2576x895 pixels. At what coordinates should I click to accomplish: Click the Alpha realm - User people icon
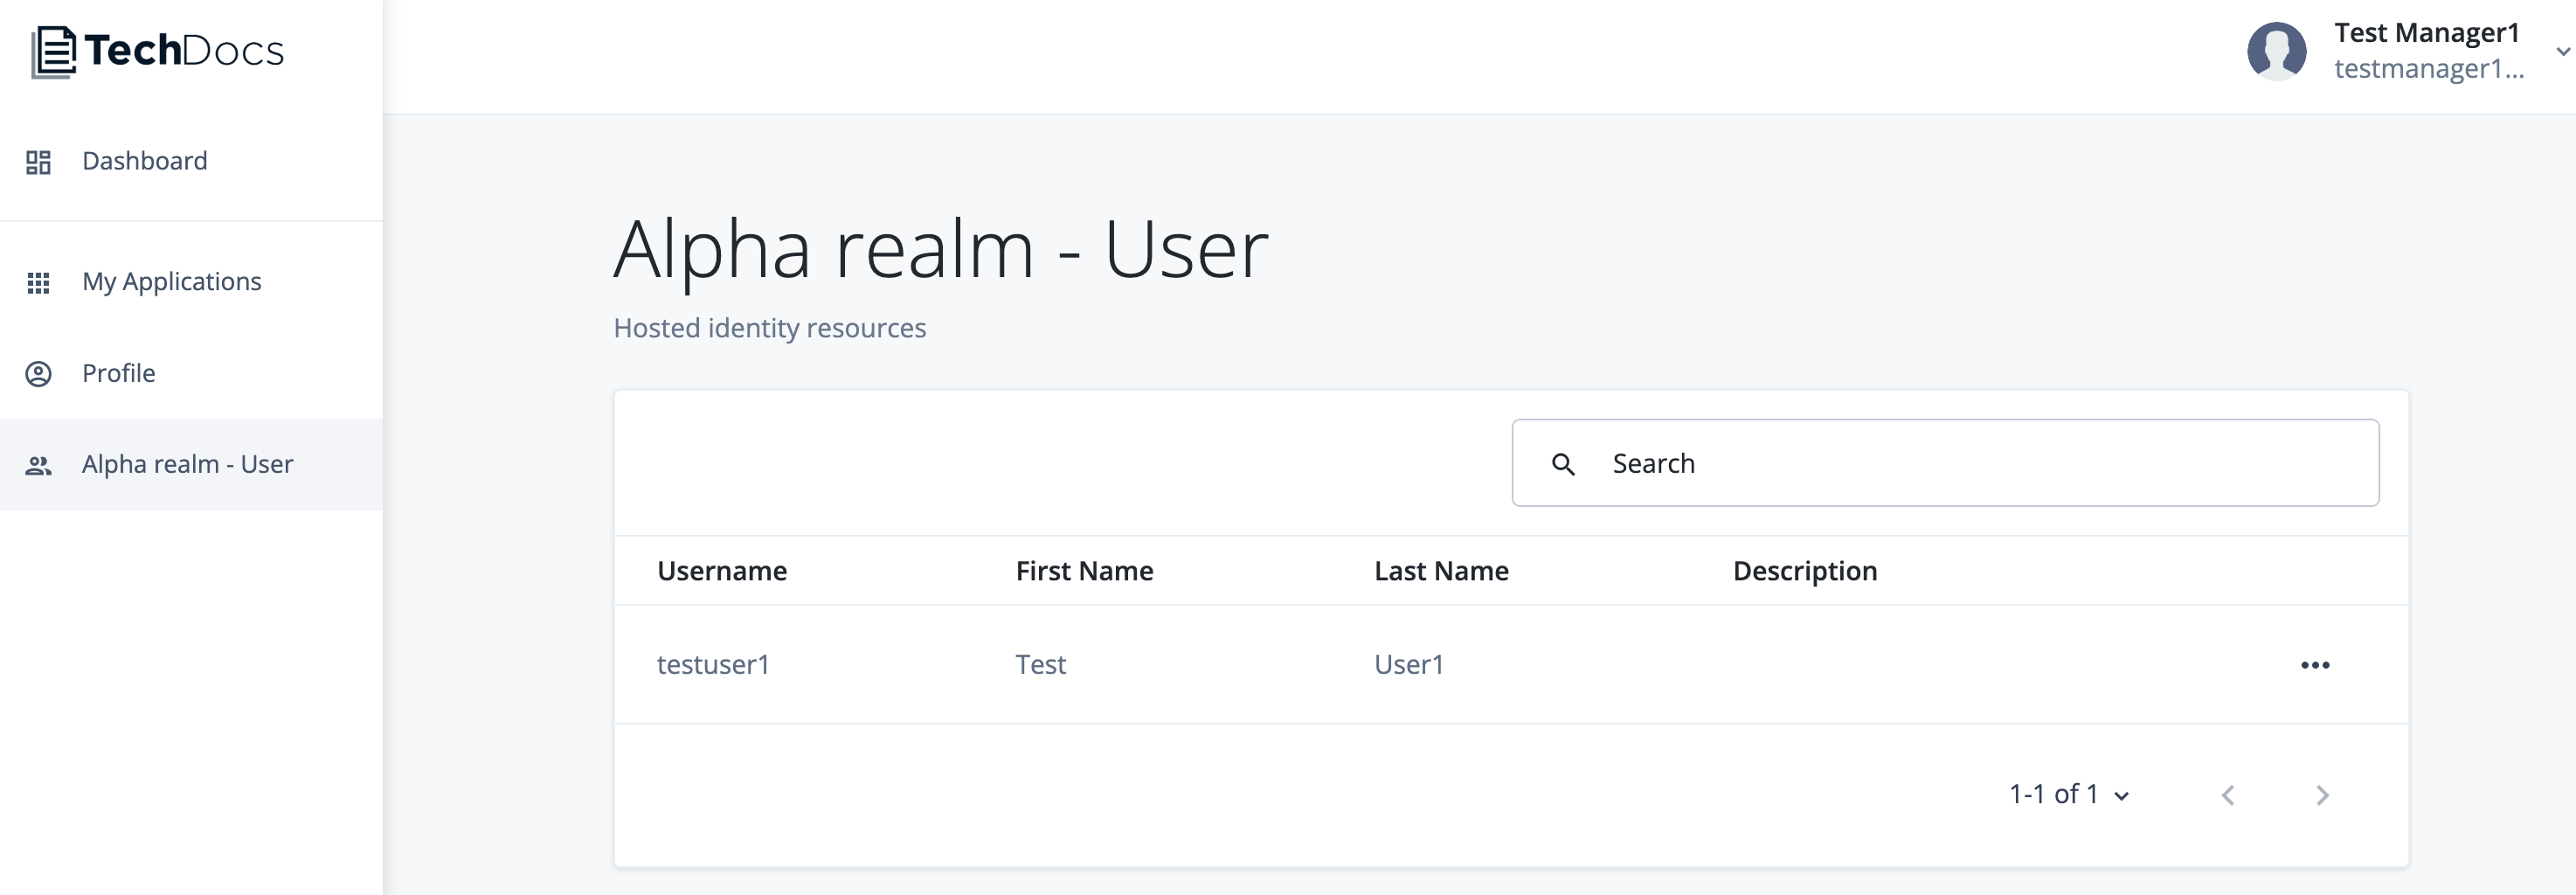coord(39,464)
